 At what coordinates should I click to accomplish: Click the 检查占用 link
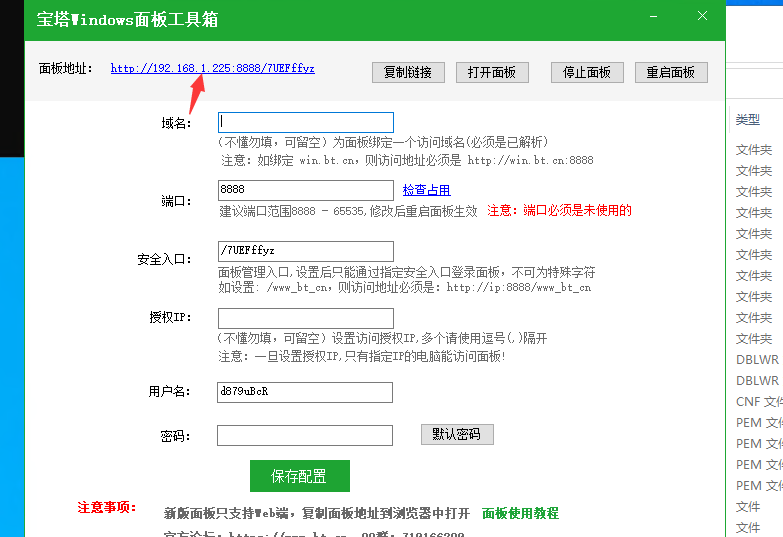tap(426, 190)
